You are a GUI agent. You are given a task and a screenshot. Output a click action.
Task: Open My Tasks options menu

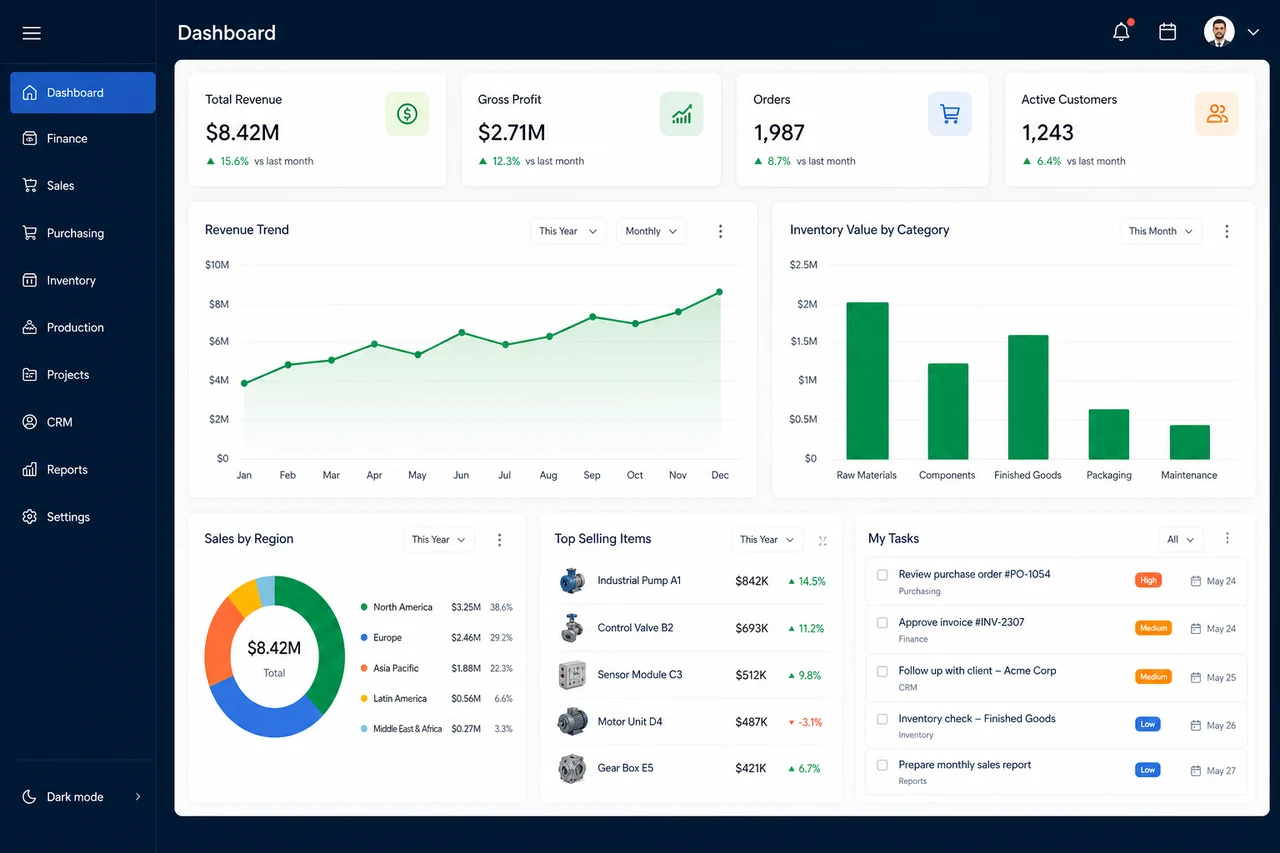pos(1227,538)
